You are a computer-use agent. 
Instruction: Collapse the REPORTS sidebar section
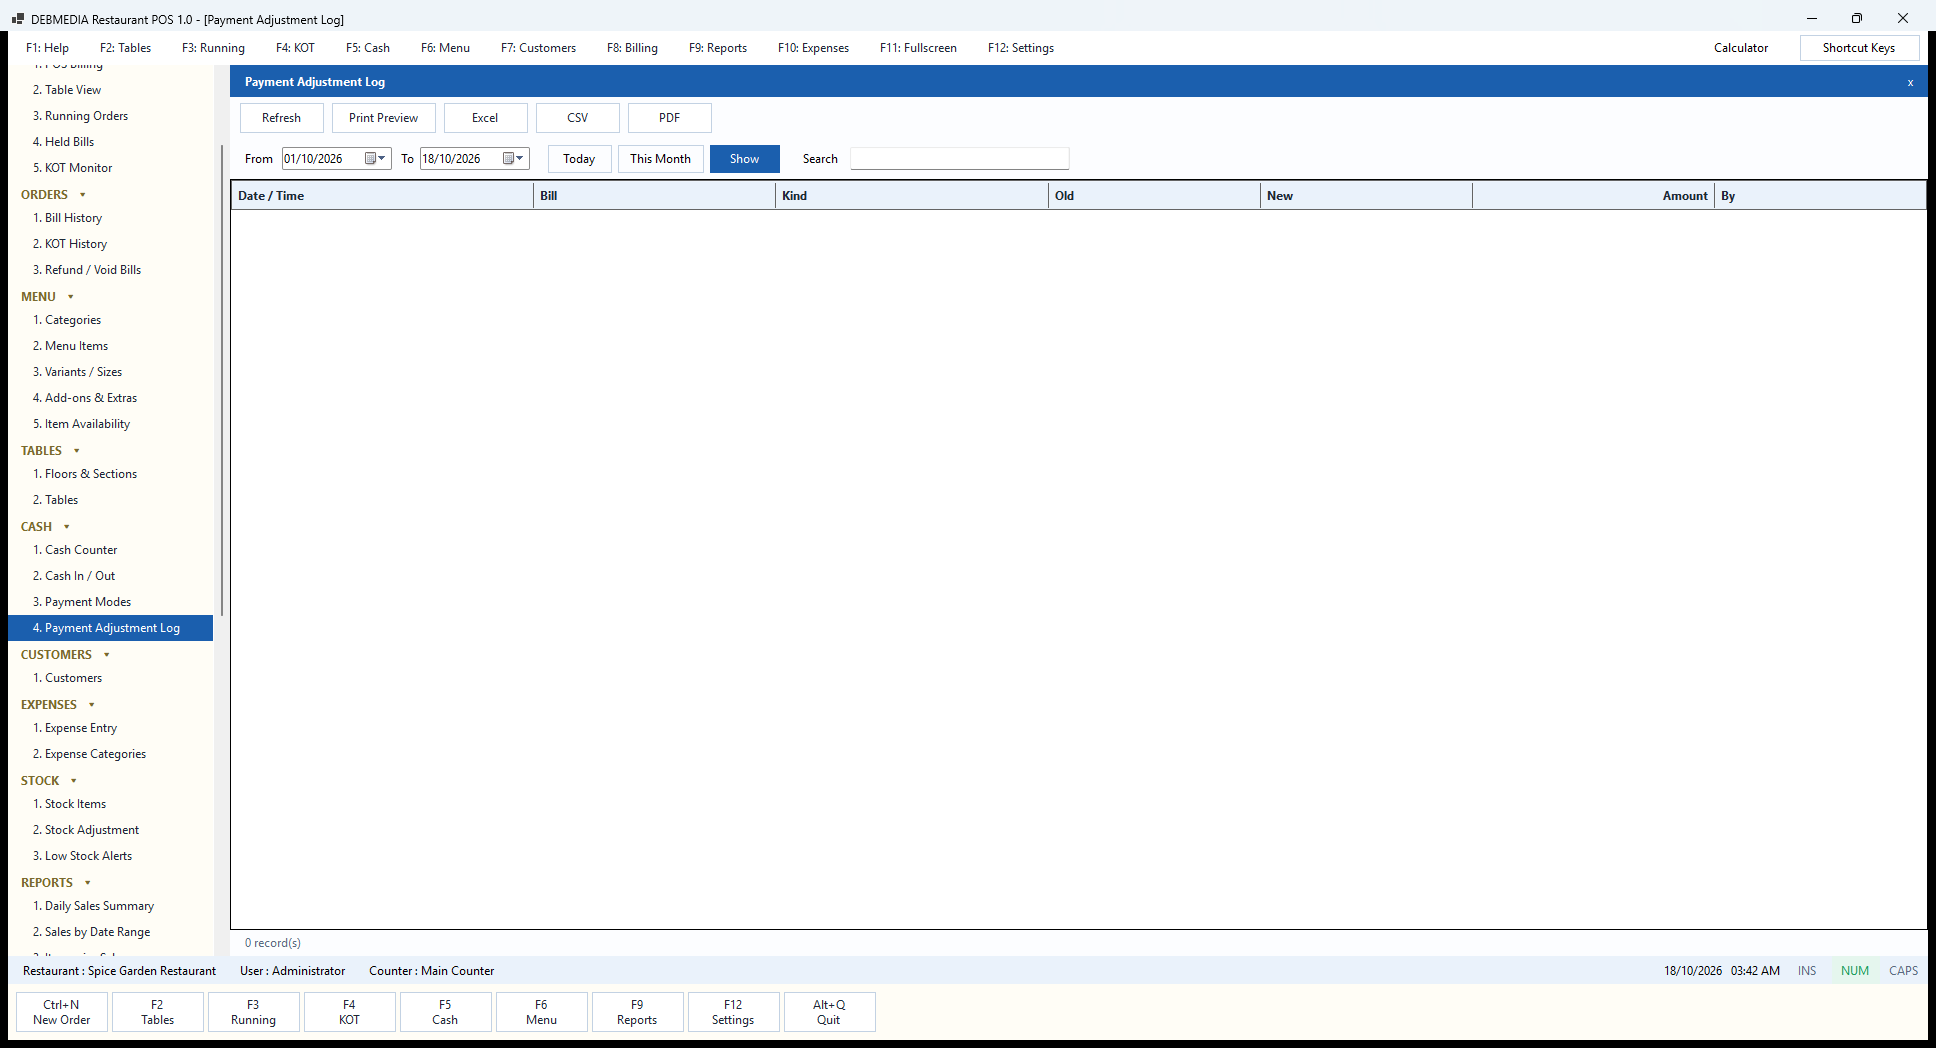click(87, 883)
